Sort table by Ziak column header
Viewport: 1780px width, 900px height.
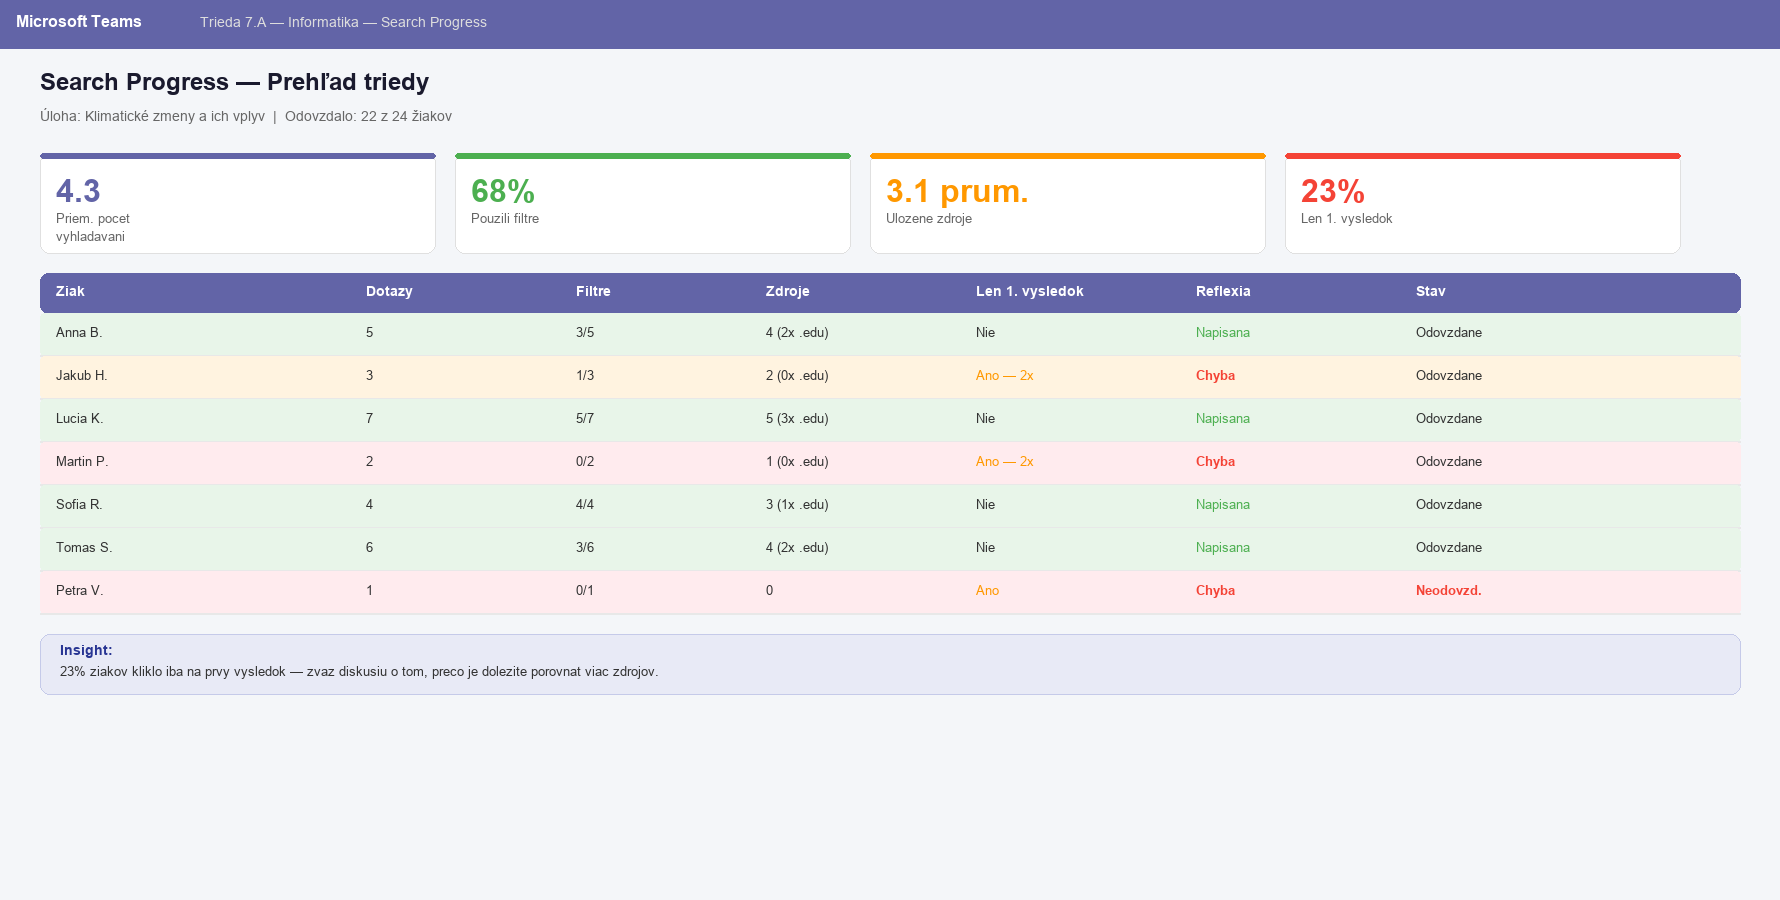(70, 292)
